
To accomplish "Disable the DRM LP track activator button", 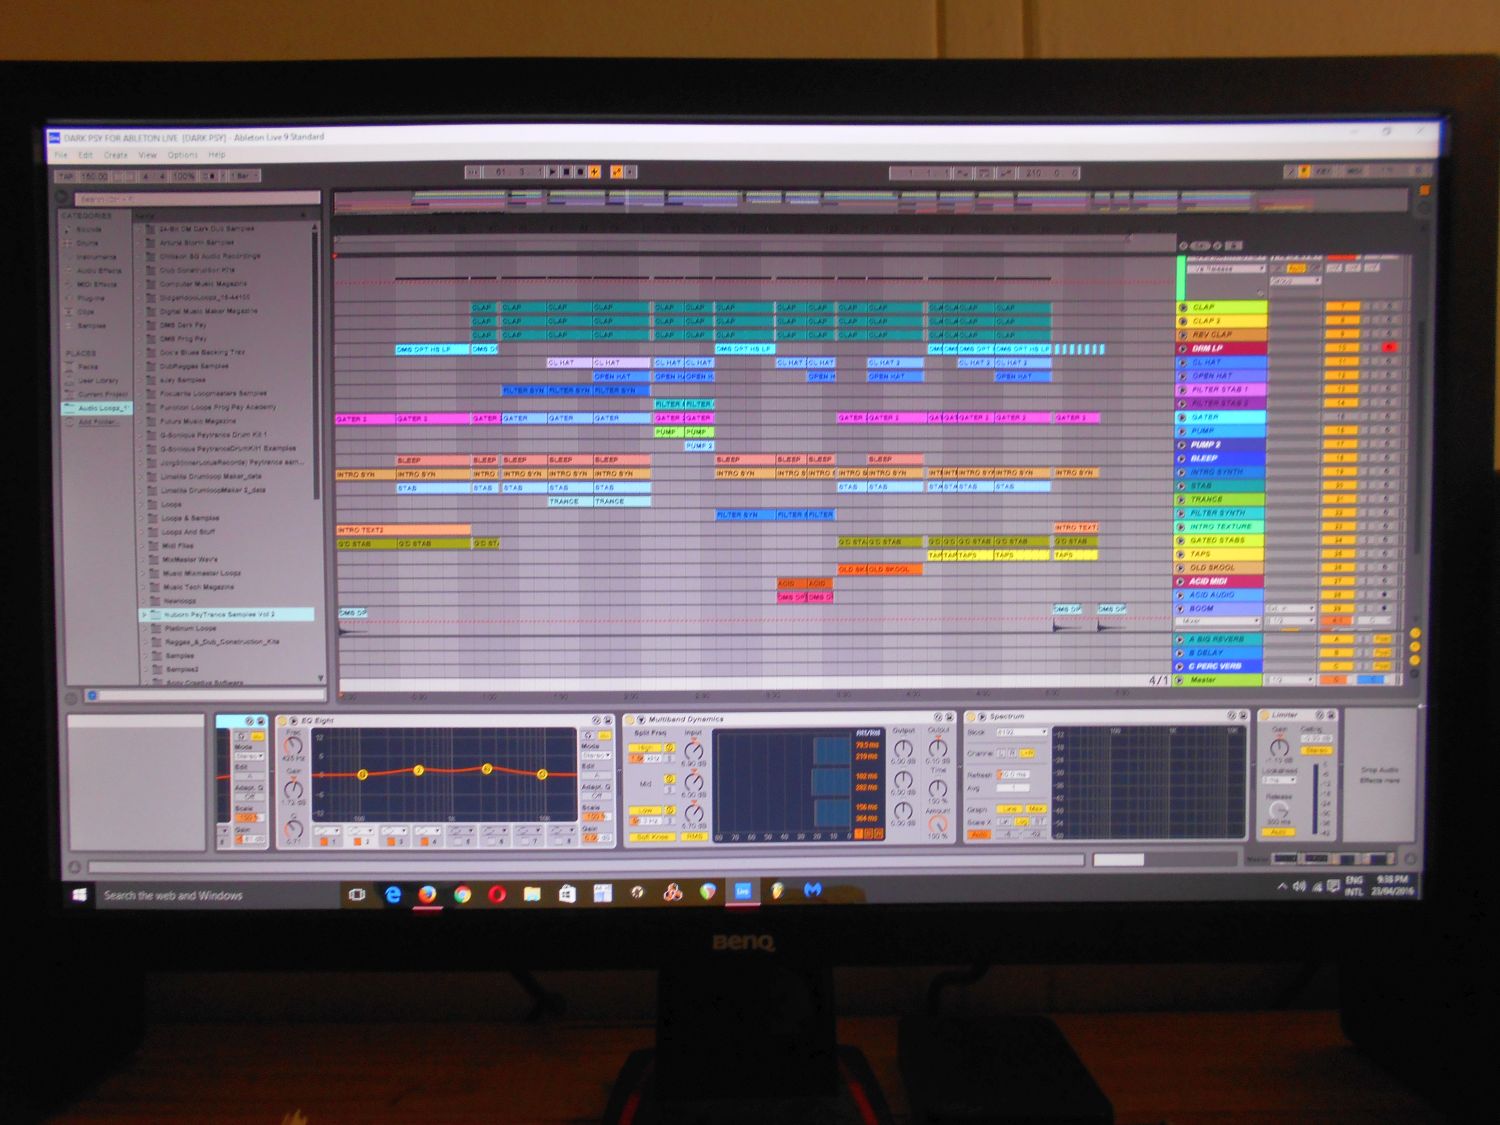I will tap(1341, 348).
